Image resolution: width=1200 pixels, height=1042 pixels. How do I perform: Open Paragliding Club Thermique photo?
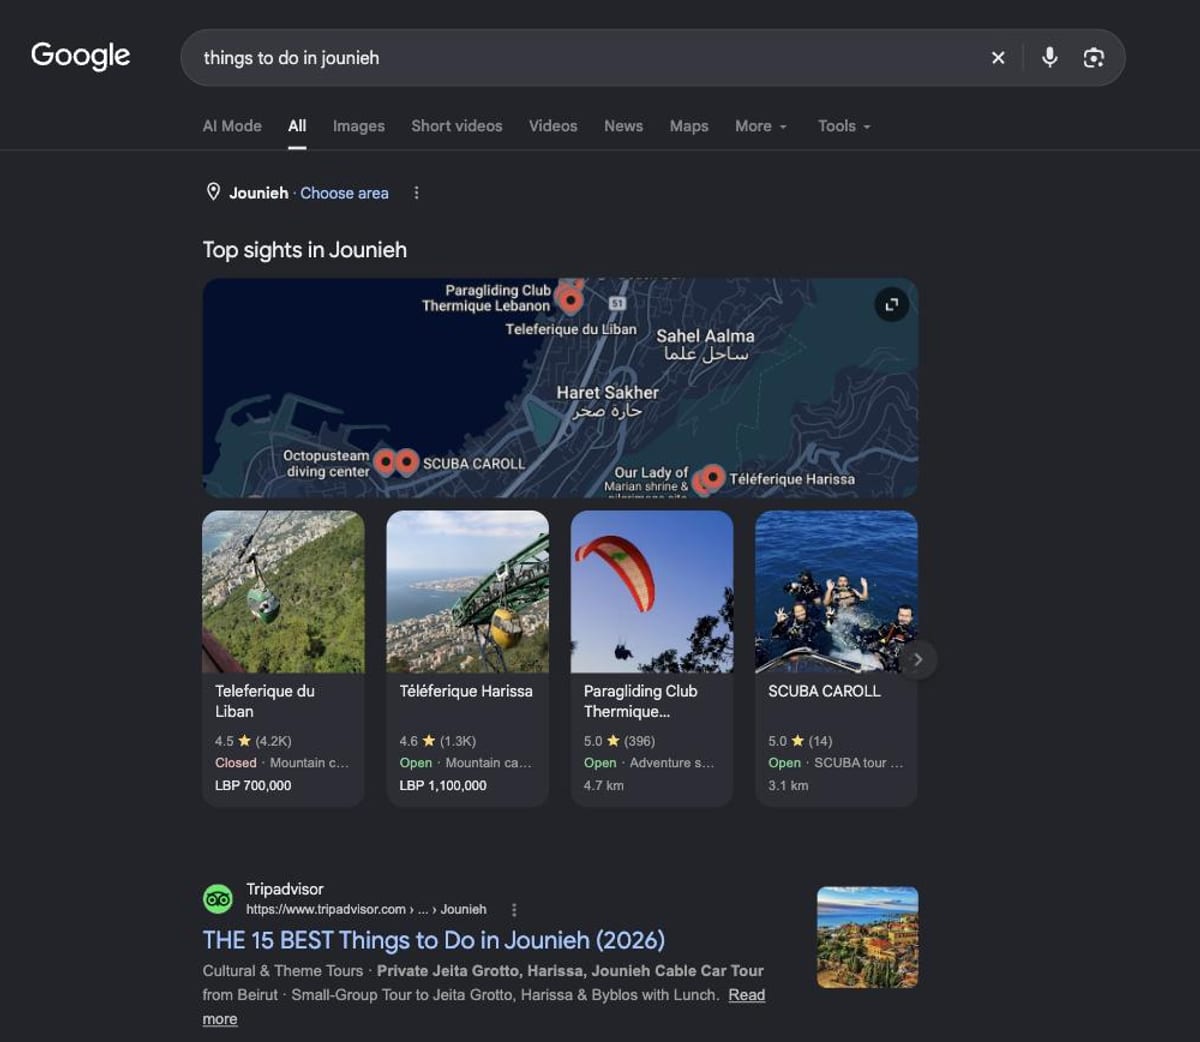[x=652, y=592]
